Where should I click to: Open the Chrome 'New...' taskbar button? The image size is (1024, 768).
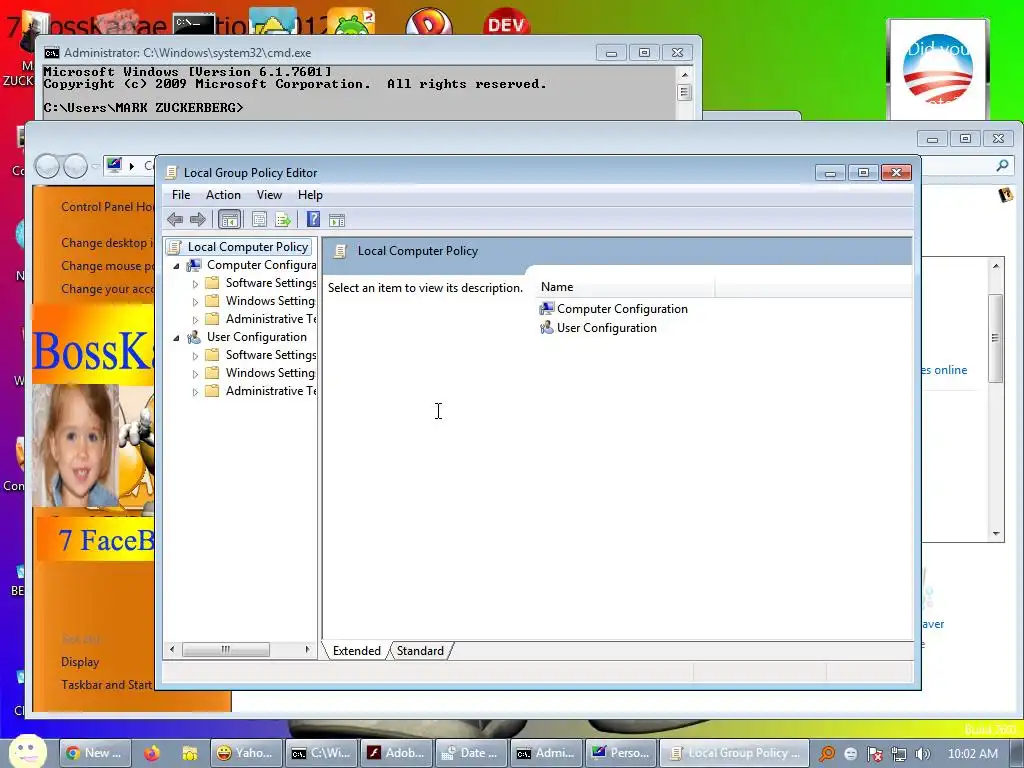pos(95,753)
